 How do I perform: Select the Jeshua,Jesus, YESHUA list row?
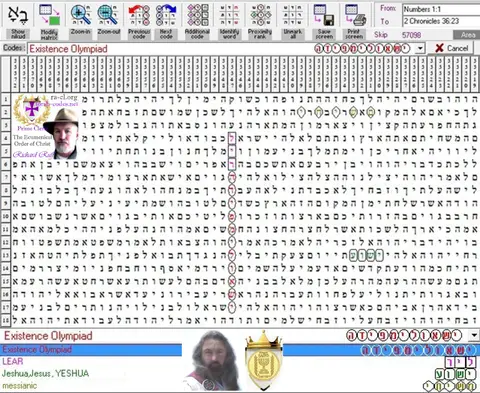[x=240, y=373]
